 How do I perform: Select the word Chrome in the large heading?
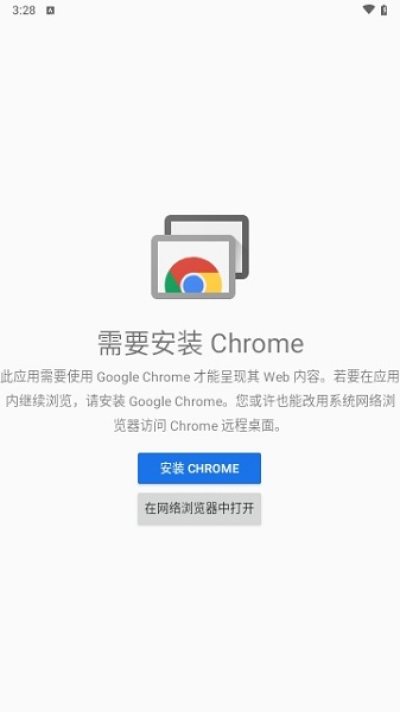pos(257,343)
